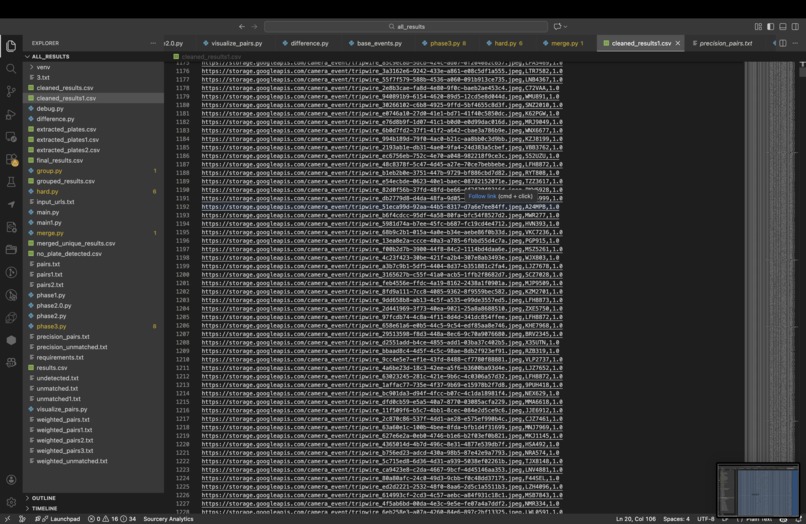This screenshot has height=524, width=806.
Task: Click the UTF-8 encoding status item
Action: click(x=705, y=519)
